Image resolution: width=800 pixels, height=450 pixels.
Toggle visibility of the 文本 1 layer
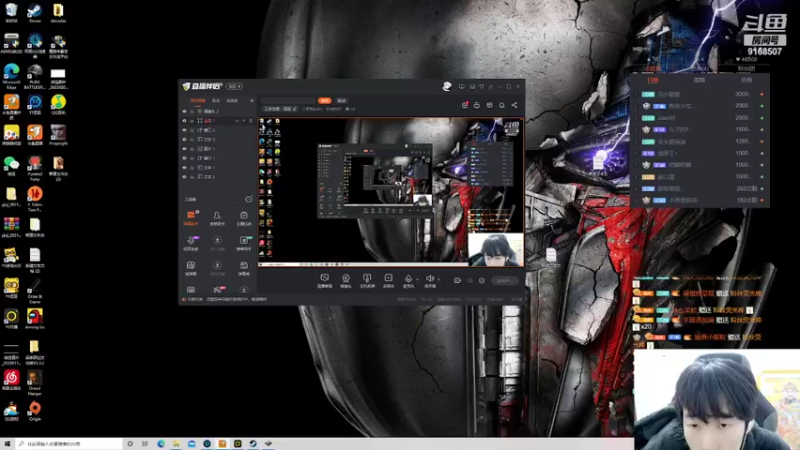point(184,167)
